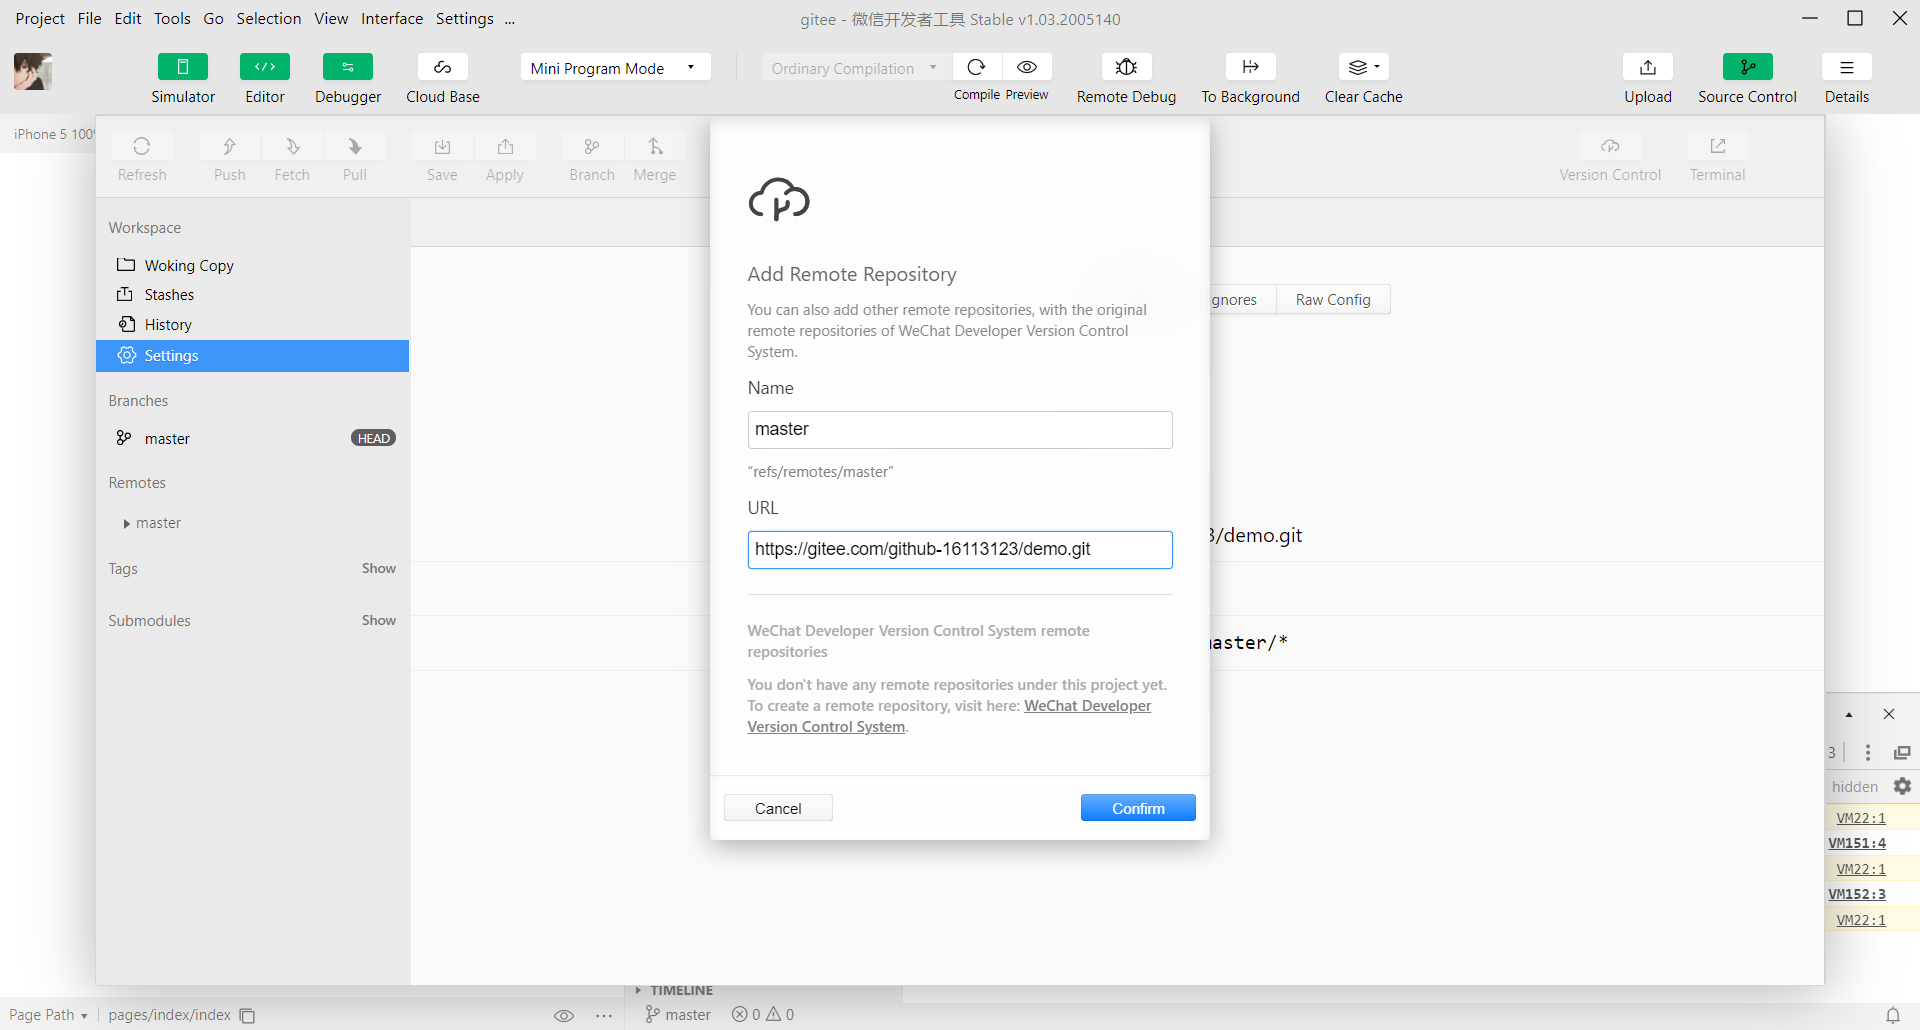Viewport: 1920px width, 1030px height.
Task: Click the Preview eye icon
Action: tap(1027, 67)
